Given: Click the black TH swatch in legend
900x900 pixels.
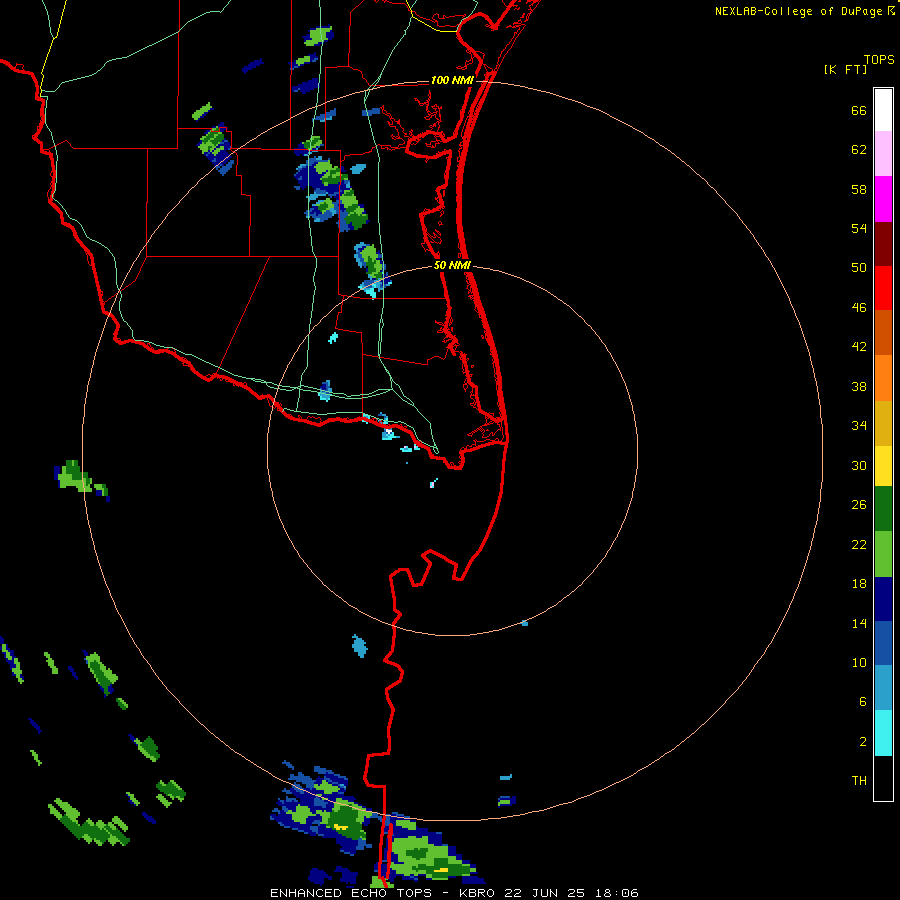Looking at the screenshot, I should (x=883, y=778).
